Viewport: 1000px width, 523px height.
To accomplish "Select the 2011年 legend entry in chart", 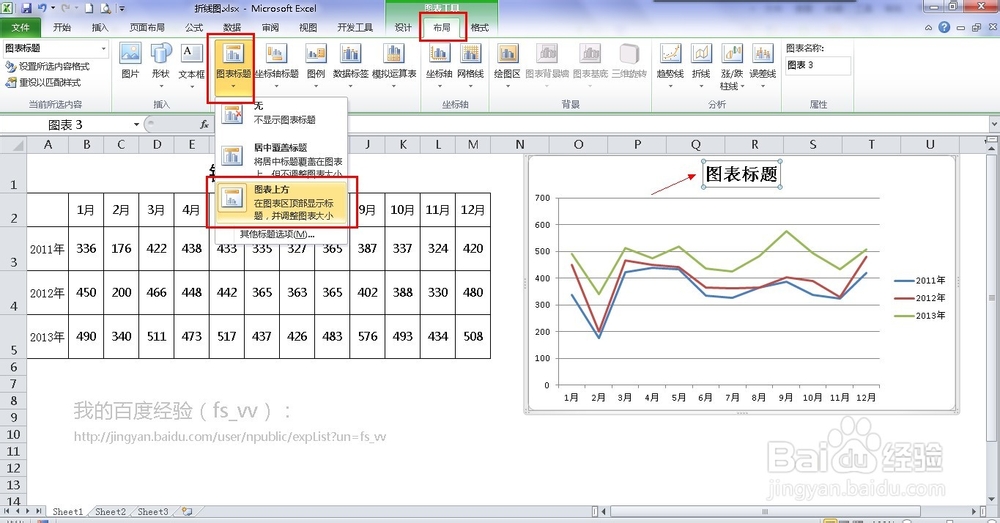I will coord(920,281).
